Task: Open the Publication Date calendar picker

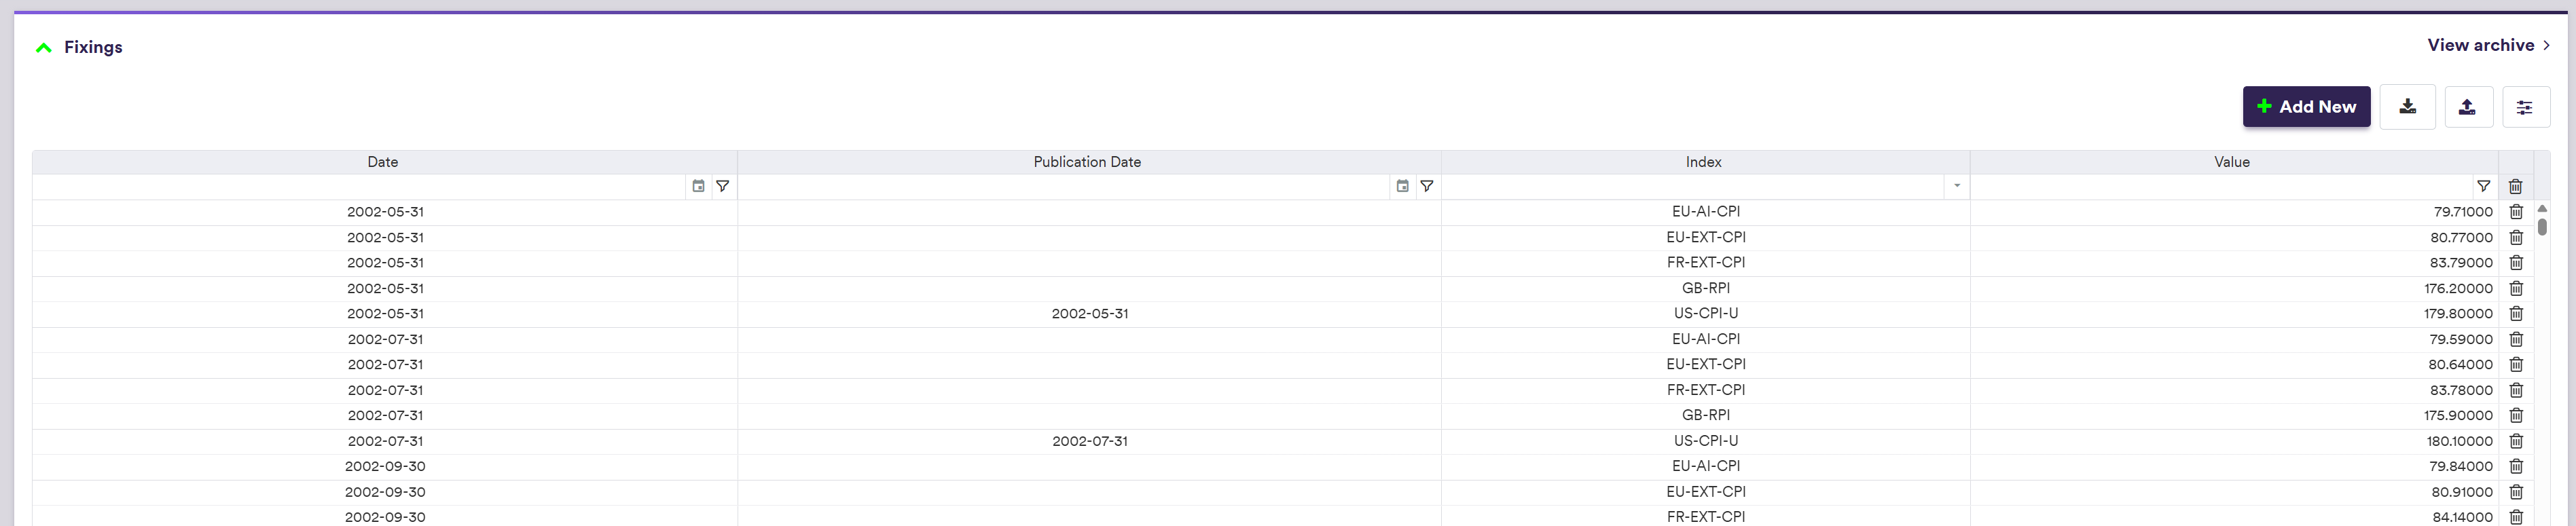Action: (x=1402, y=186)
